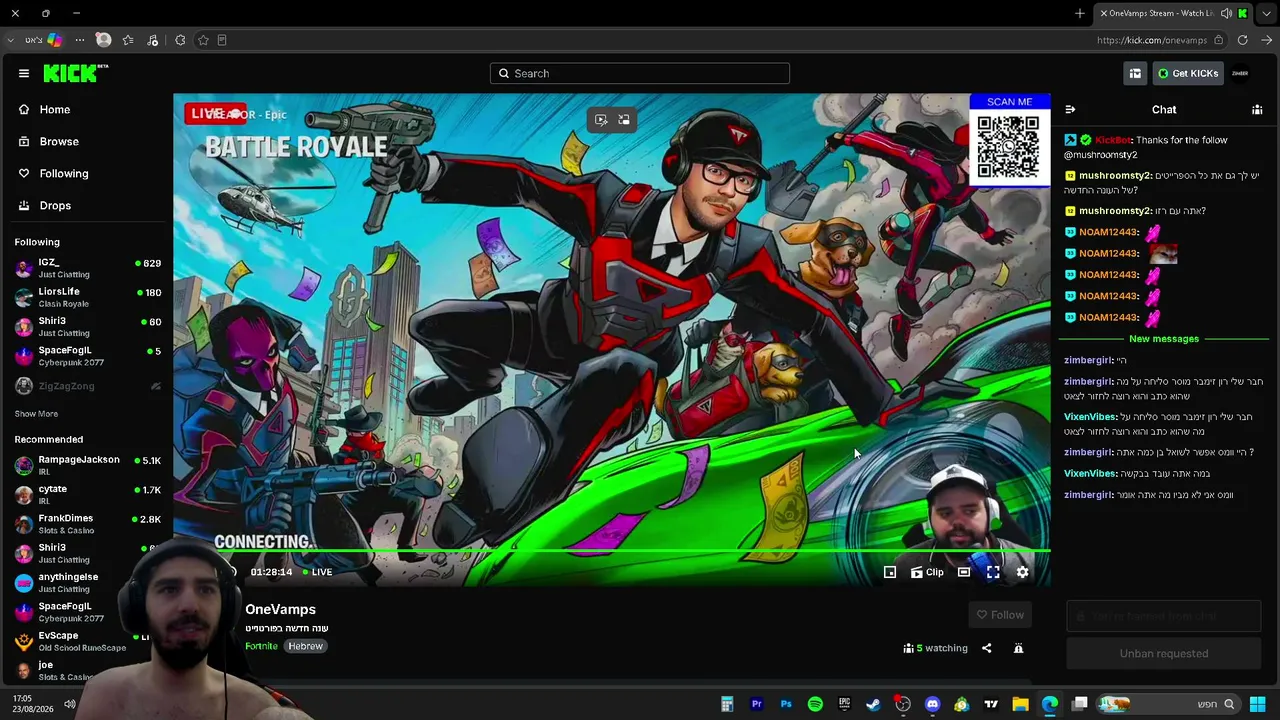Screen dimensions: 1280x720
Task: Open the Fortnite category link
Action: point(261,646)
